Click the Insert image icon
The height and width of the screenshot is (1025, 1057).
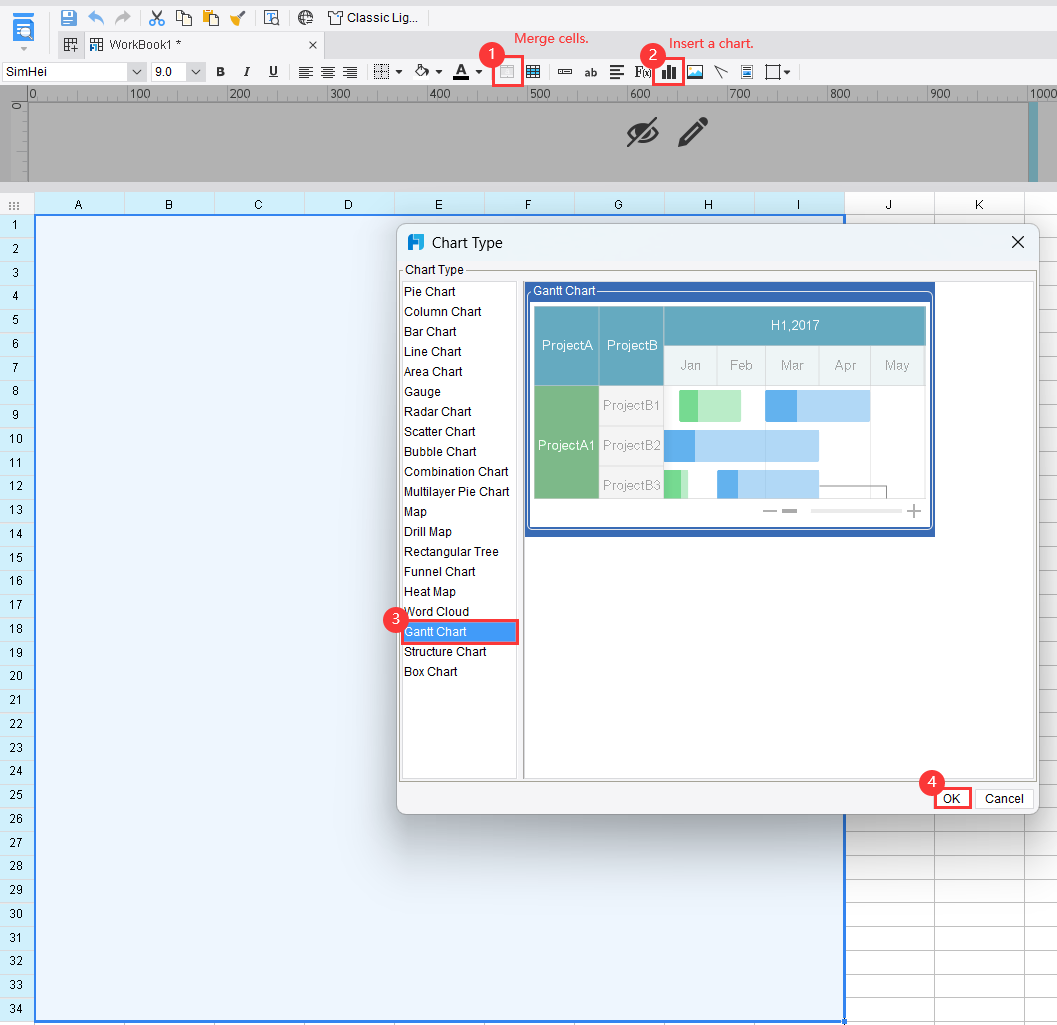click(x=695, y=72)
